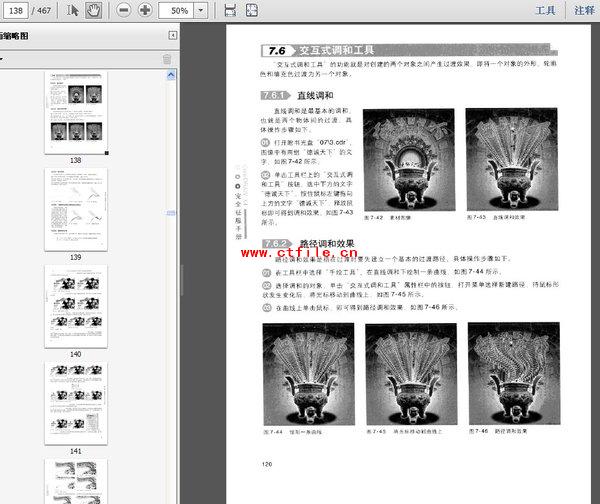Open the 工具 tools pane
The height and width of the screenshot is (504, 600).
(x=545, y=10)
